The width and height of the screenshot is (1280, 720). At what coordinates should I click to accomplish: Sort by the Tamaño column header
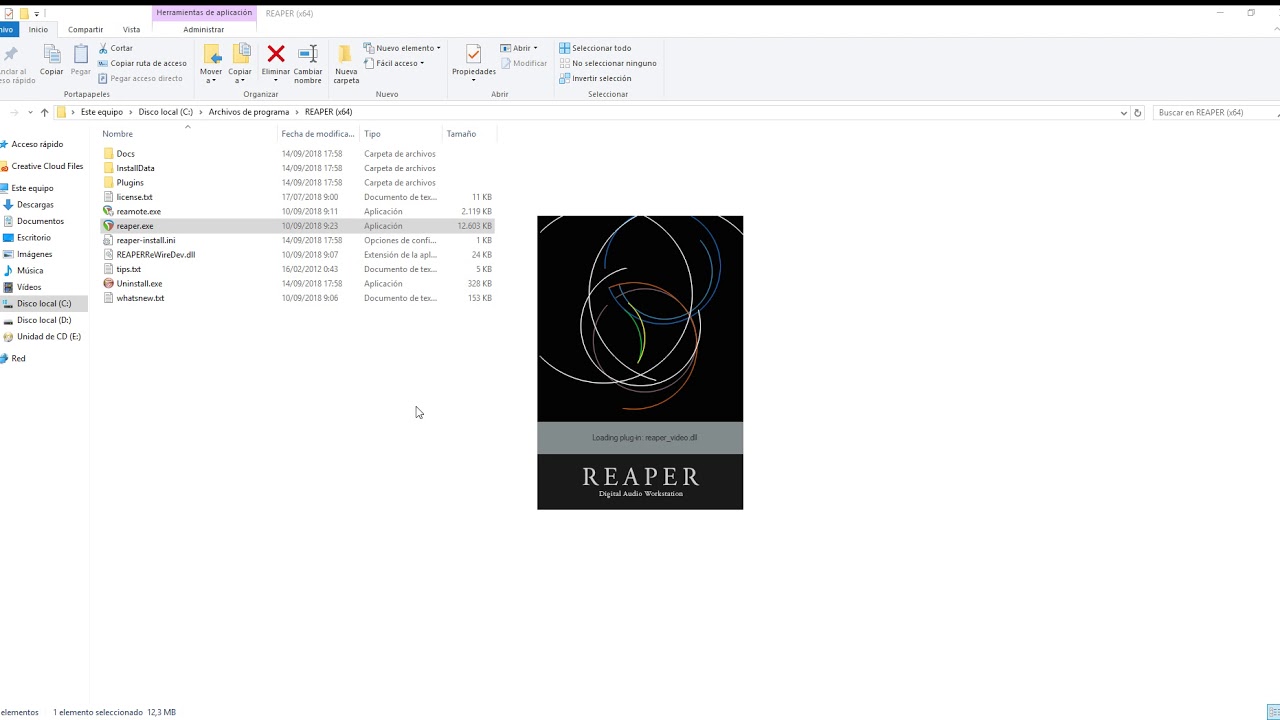coord(469,134)
